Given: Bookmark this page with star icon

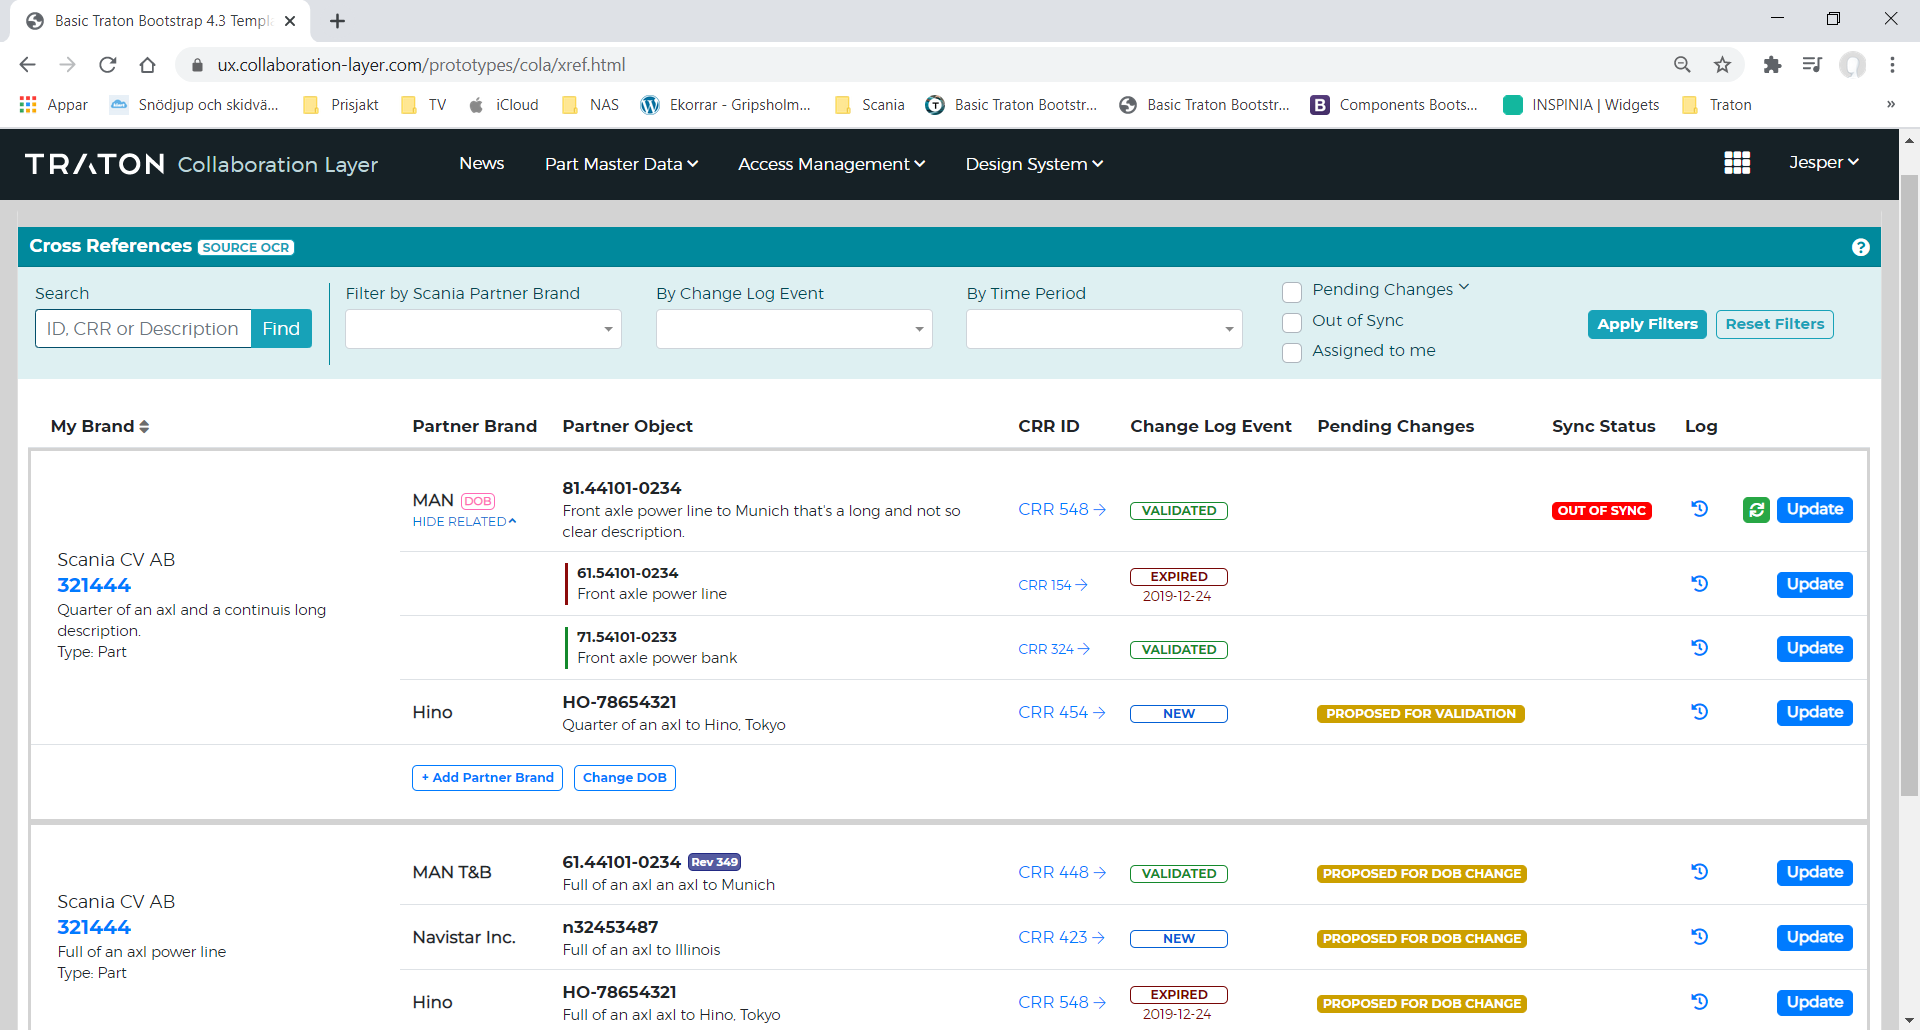Looking at the screenshot, I should pyautogui.click(x=1722, y=65).
